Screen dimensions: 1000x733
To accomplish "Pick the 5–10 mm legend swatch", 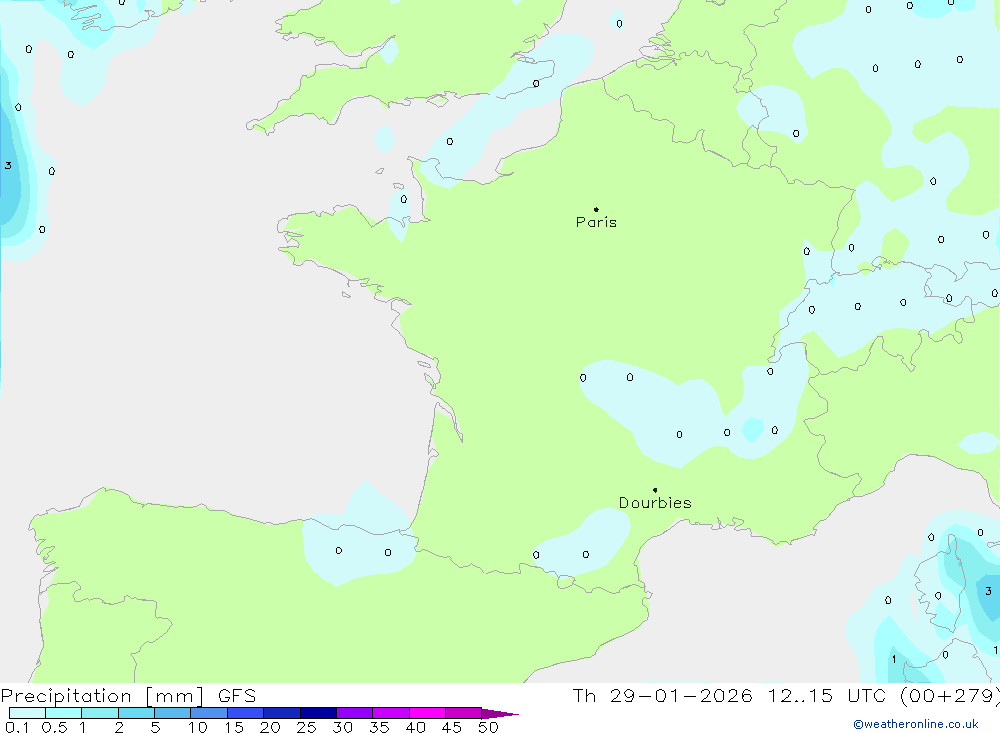I will coord(173,713).
